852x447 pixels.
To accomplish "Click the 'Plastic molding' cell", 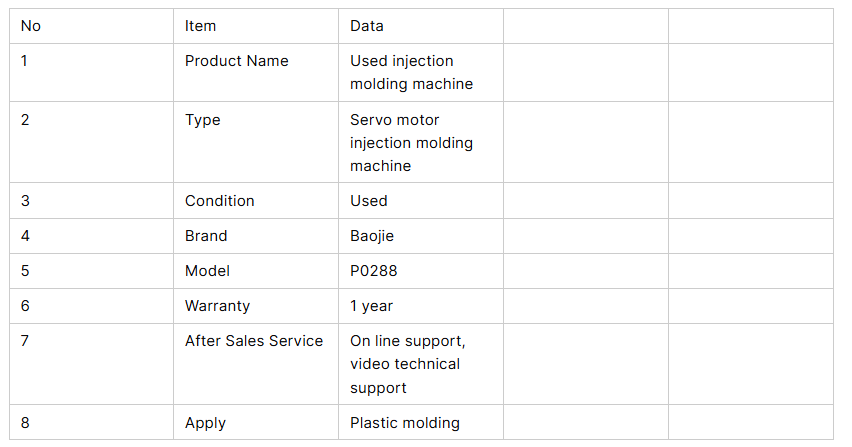I will click(405, 423).
